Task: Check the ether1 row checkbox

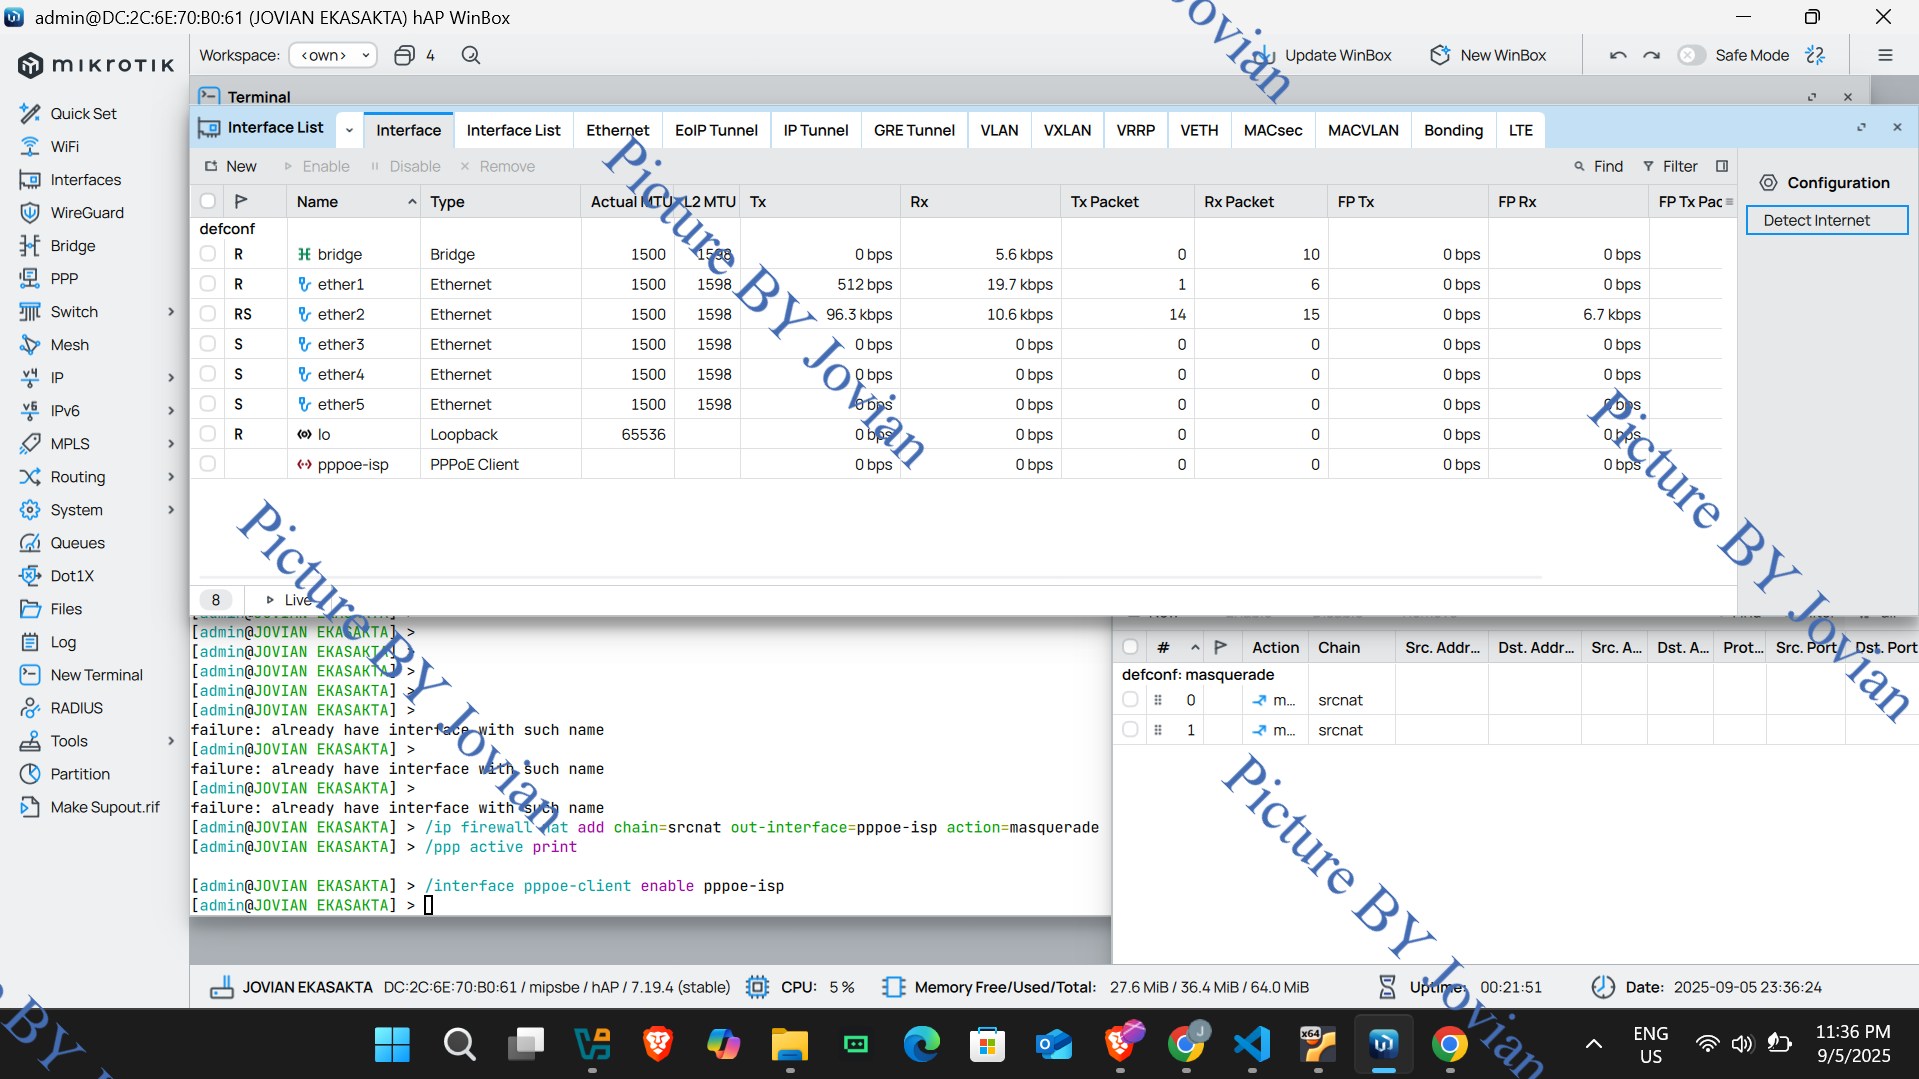Action: point(207,284)
